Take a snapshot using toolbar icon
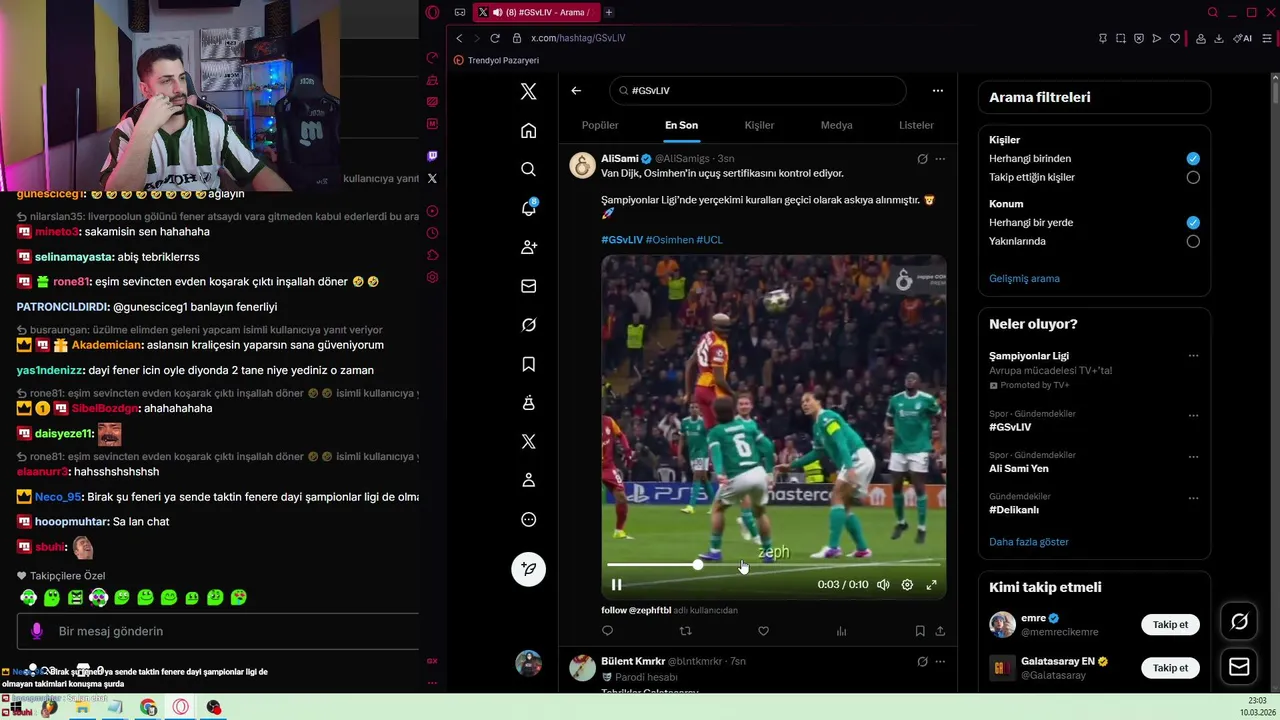Image resolution: width=1280 pixels, height=720 pixels. click(x=1121, y=38)
